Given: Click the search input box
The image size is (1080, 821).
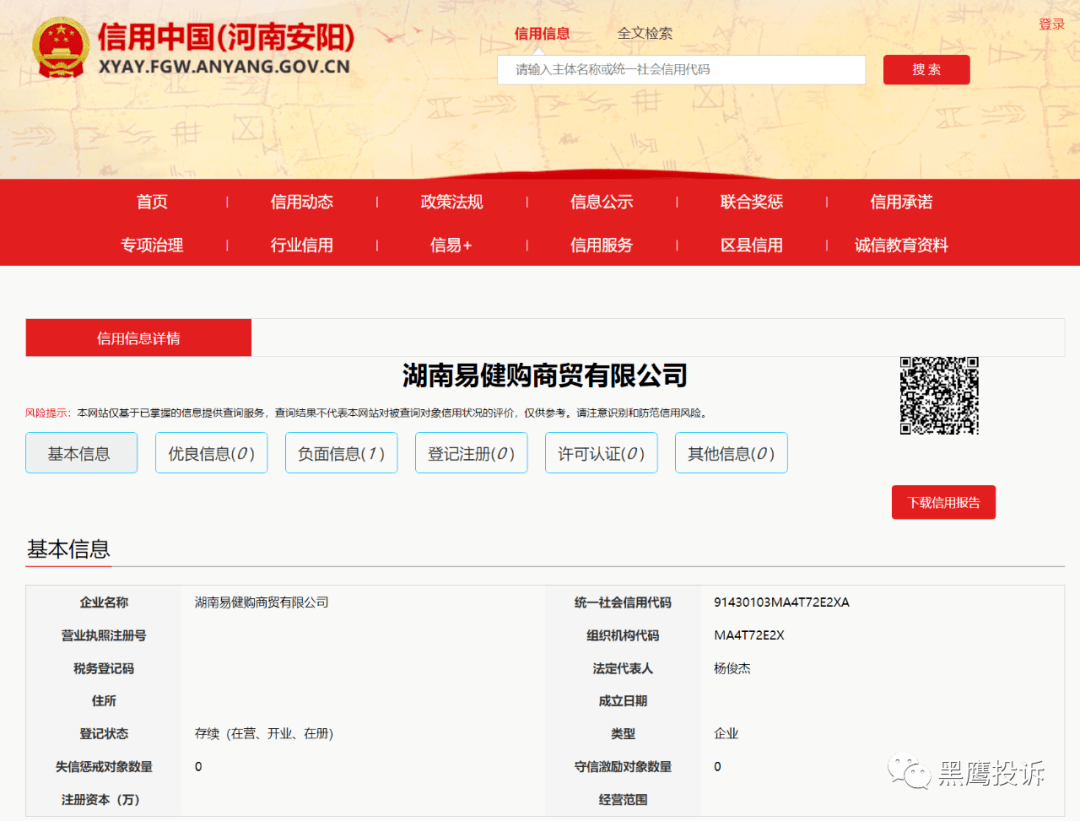Looking at the screenshot, I should 681,70.
